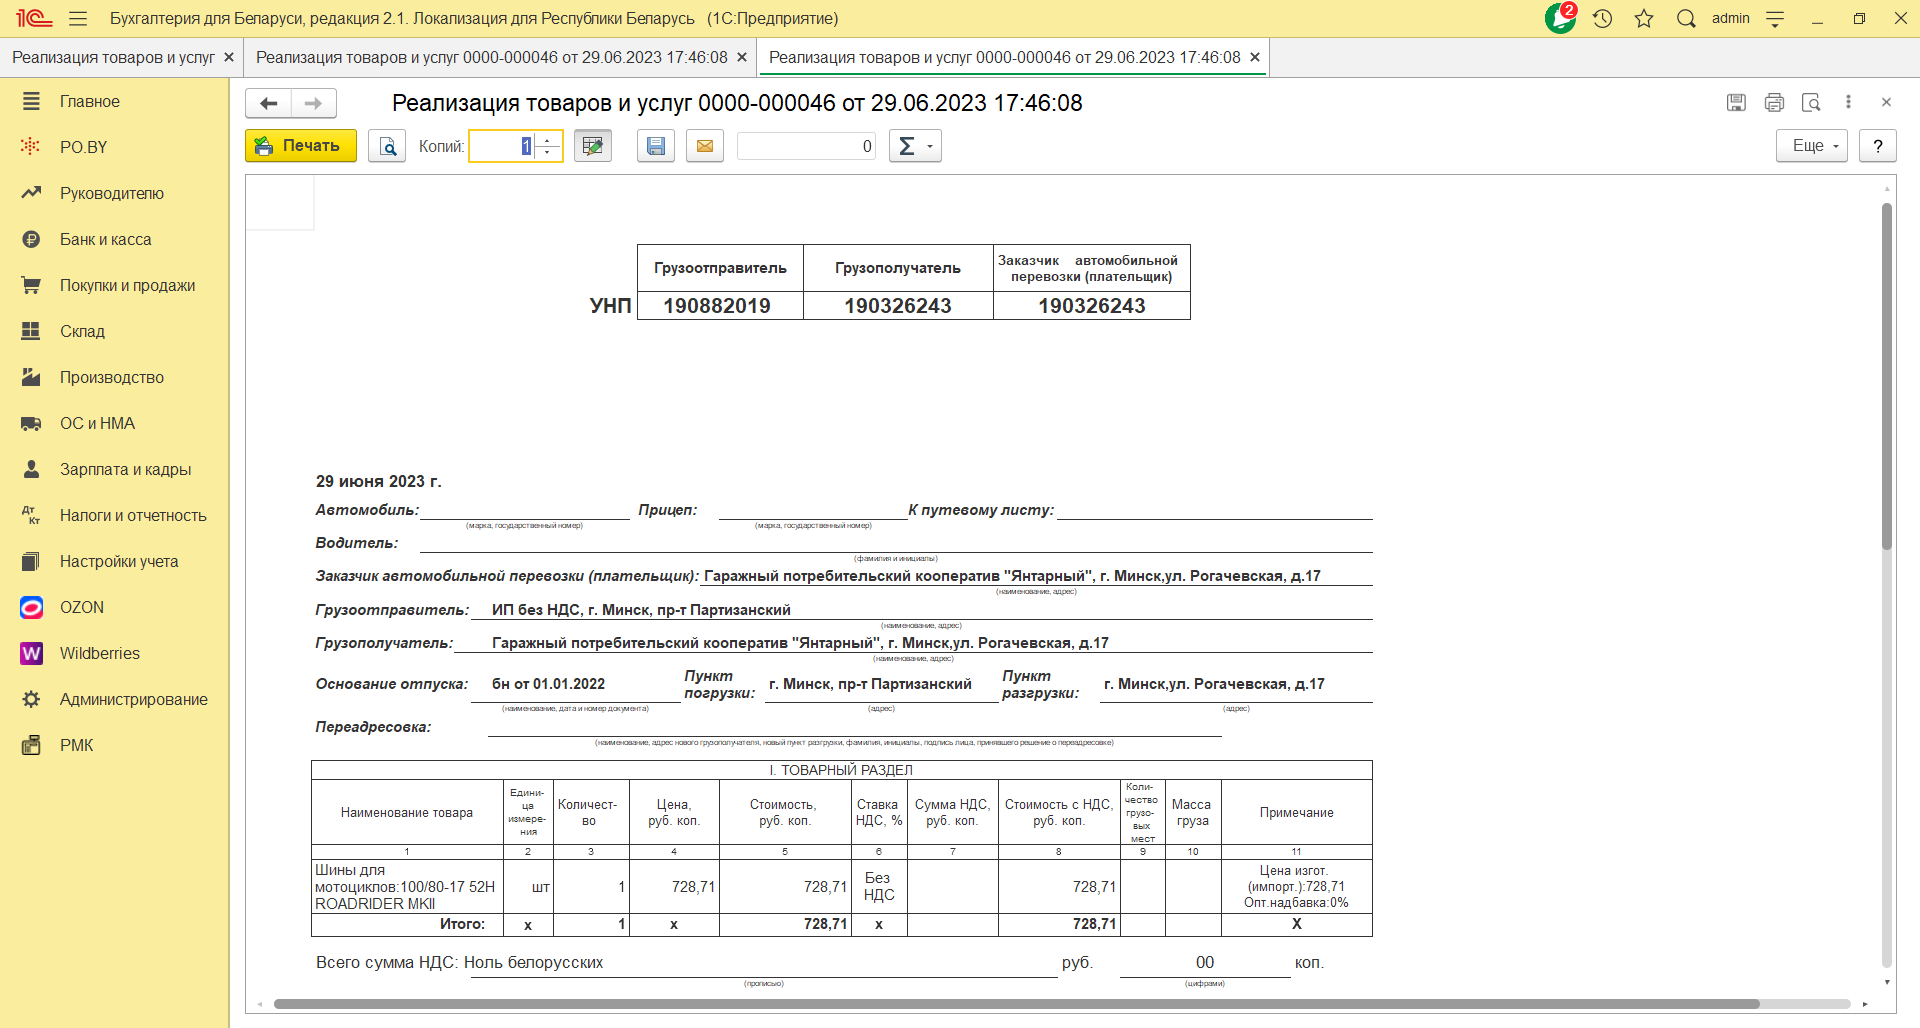Open the notifications bell with badge
1920x1028 pixels.
coord(1560,18)
